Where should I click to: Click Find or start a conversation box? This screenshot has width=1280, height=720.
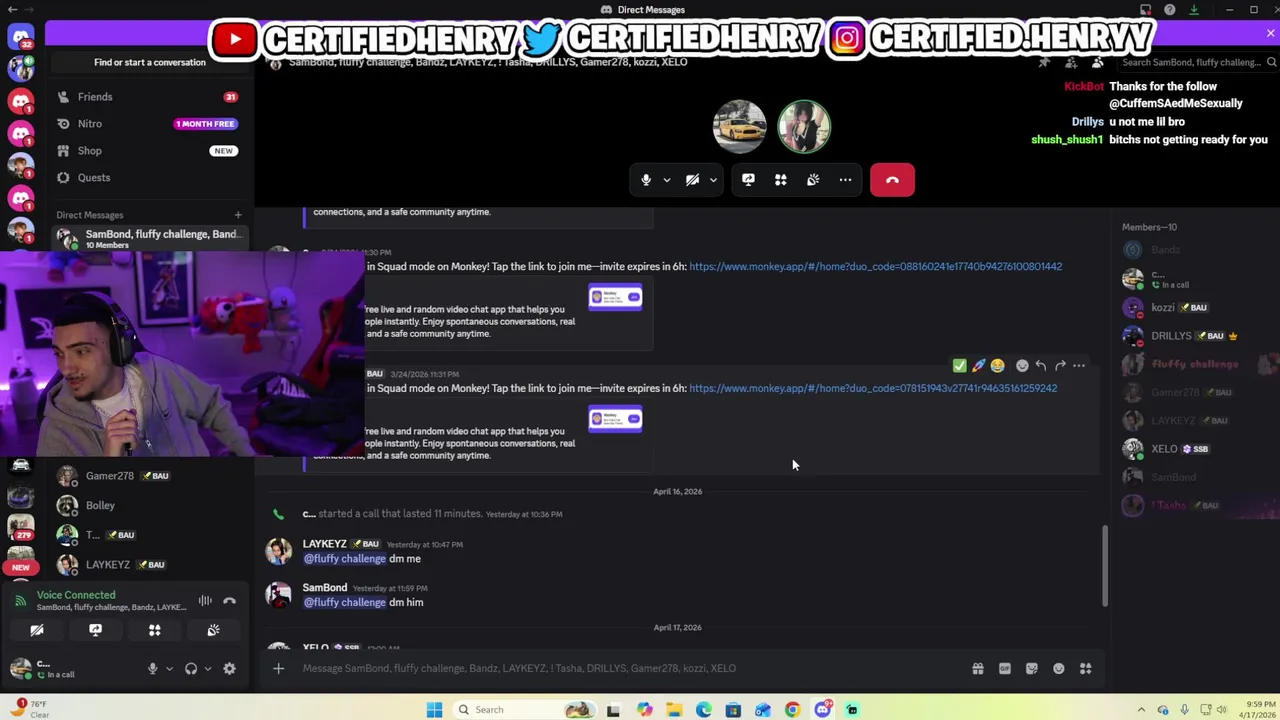point(150,62)
